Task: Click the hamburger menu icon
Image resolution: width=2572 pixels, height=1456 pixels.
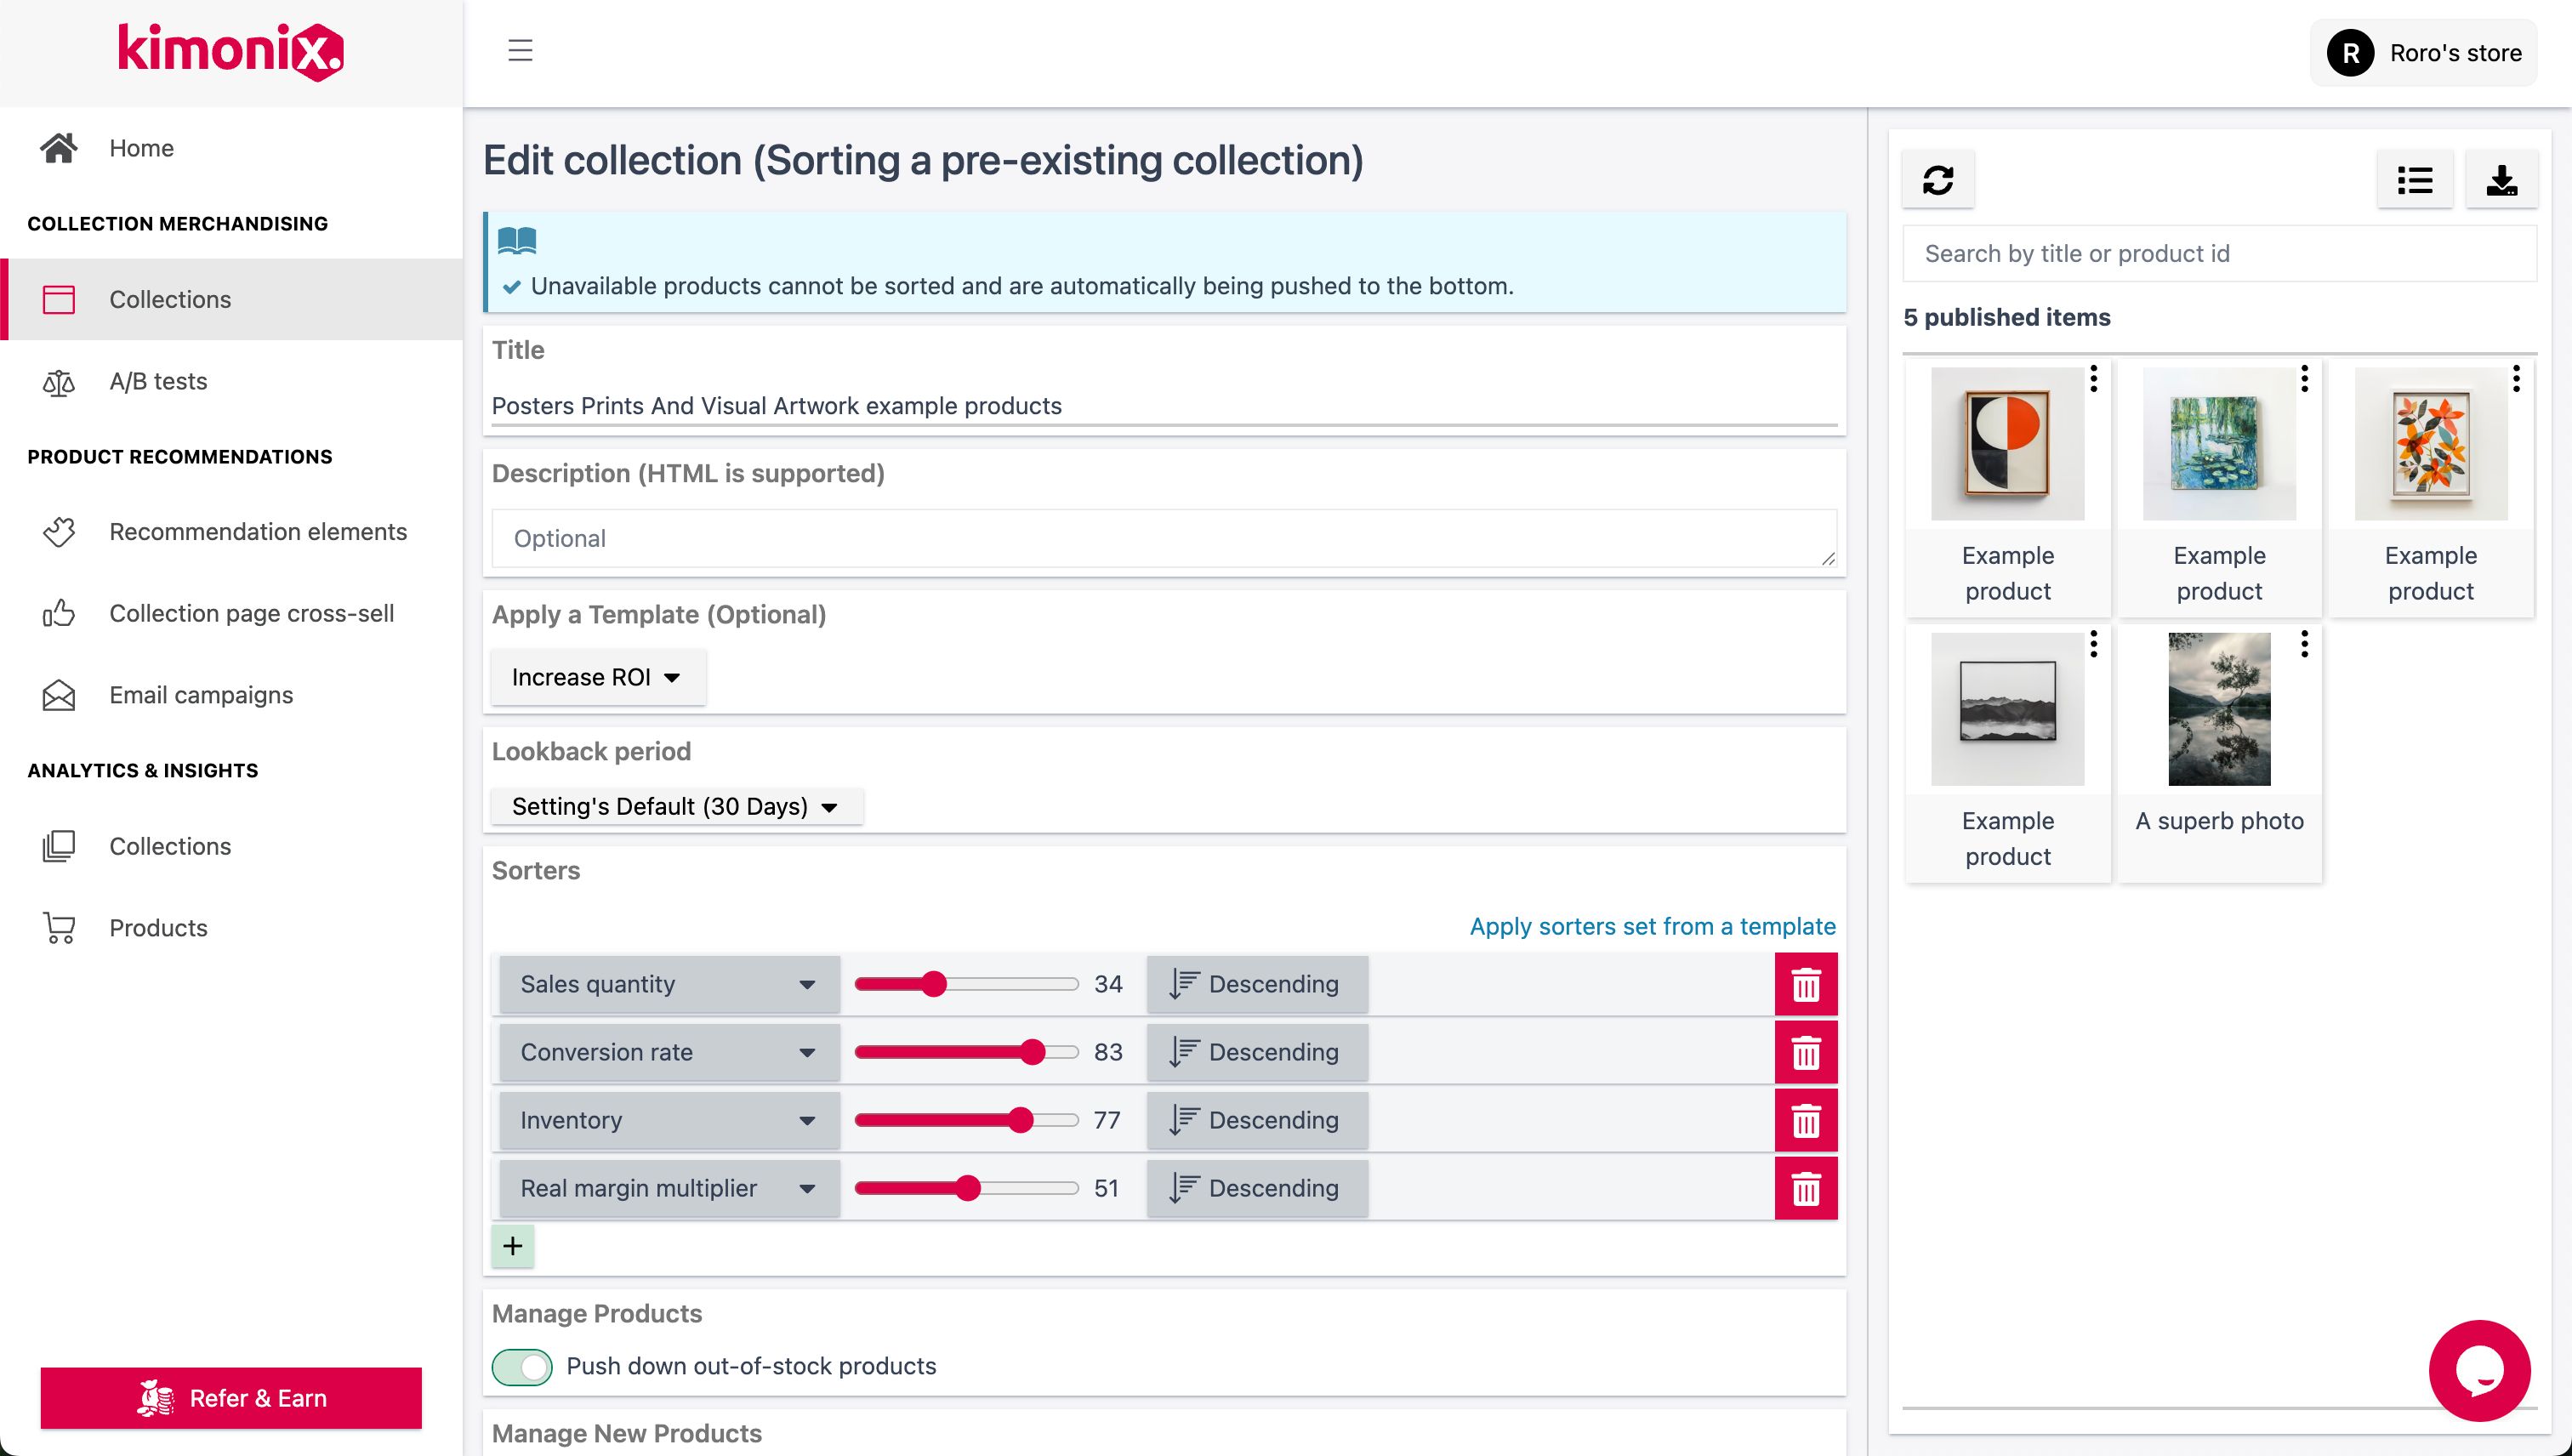Action: (520, 51)
